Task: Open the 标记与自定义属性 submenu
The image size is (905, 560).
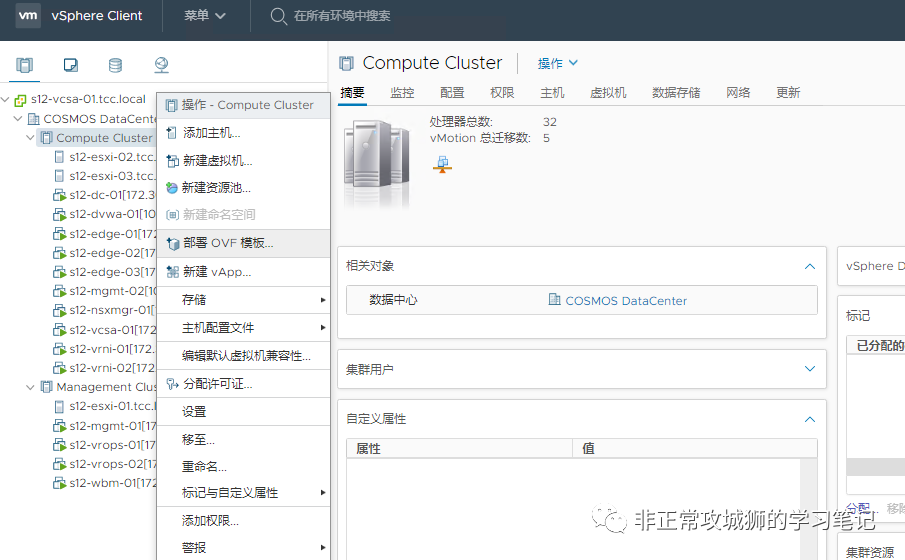Action: (244, 492)
